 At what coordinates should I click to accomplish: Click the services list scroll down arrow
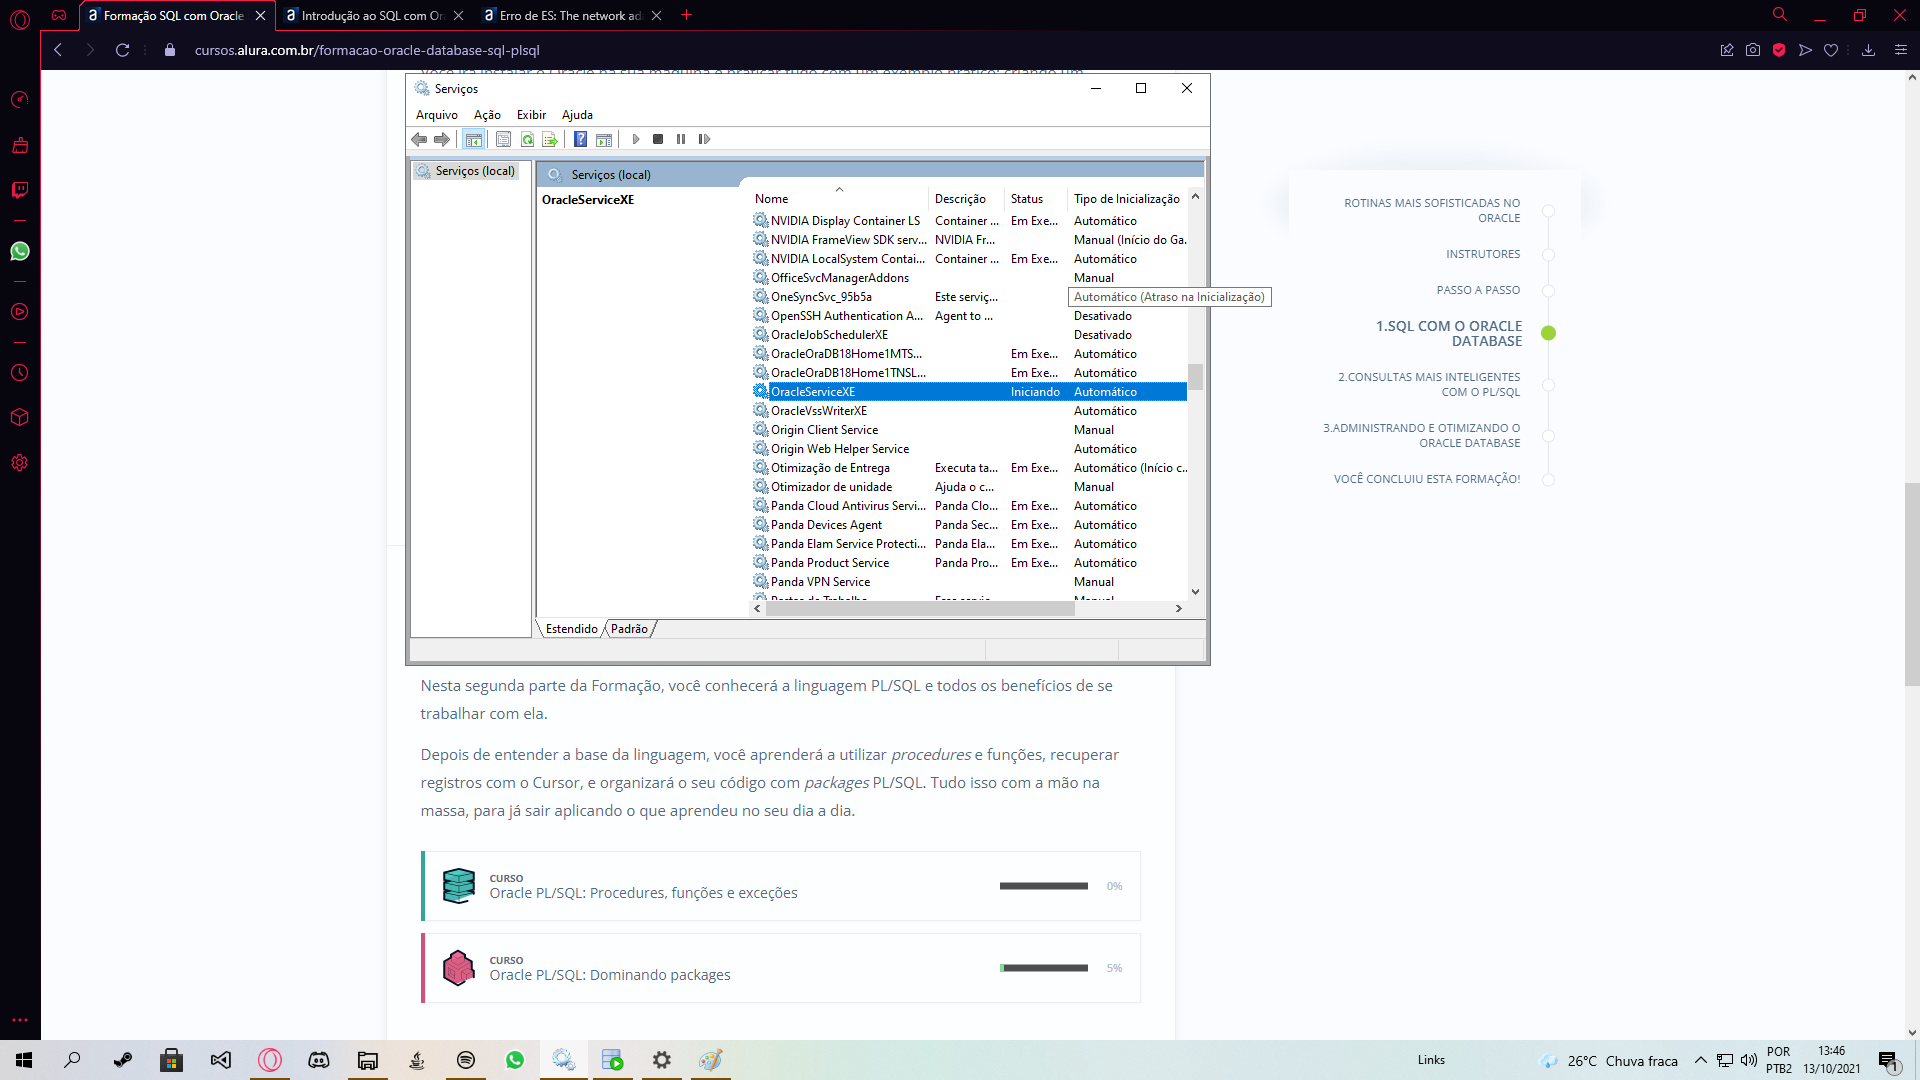pos(1195,592)
